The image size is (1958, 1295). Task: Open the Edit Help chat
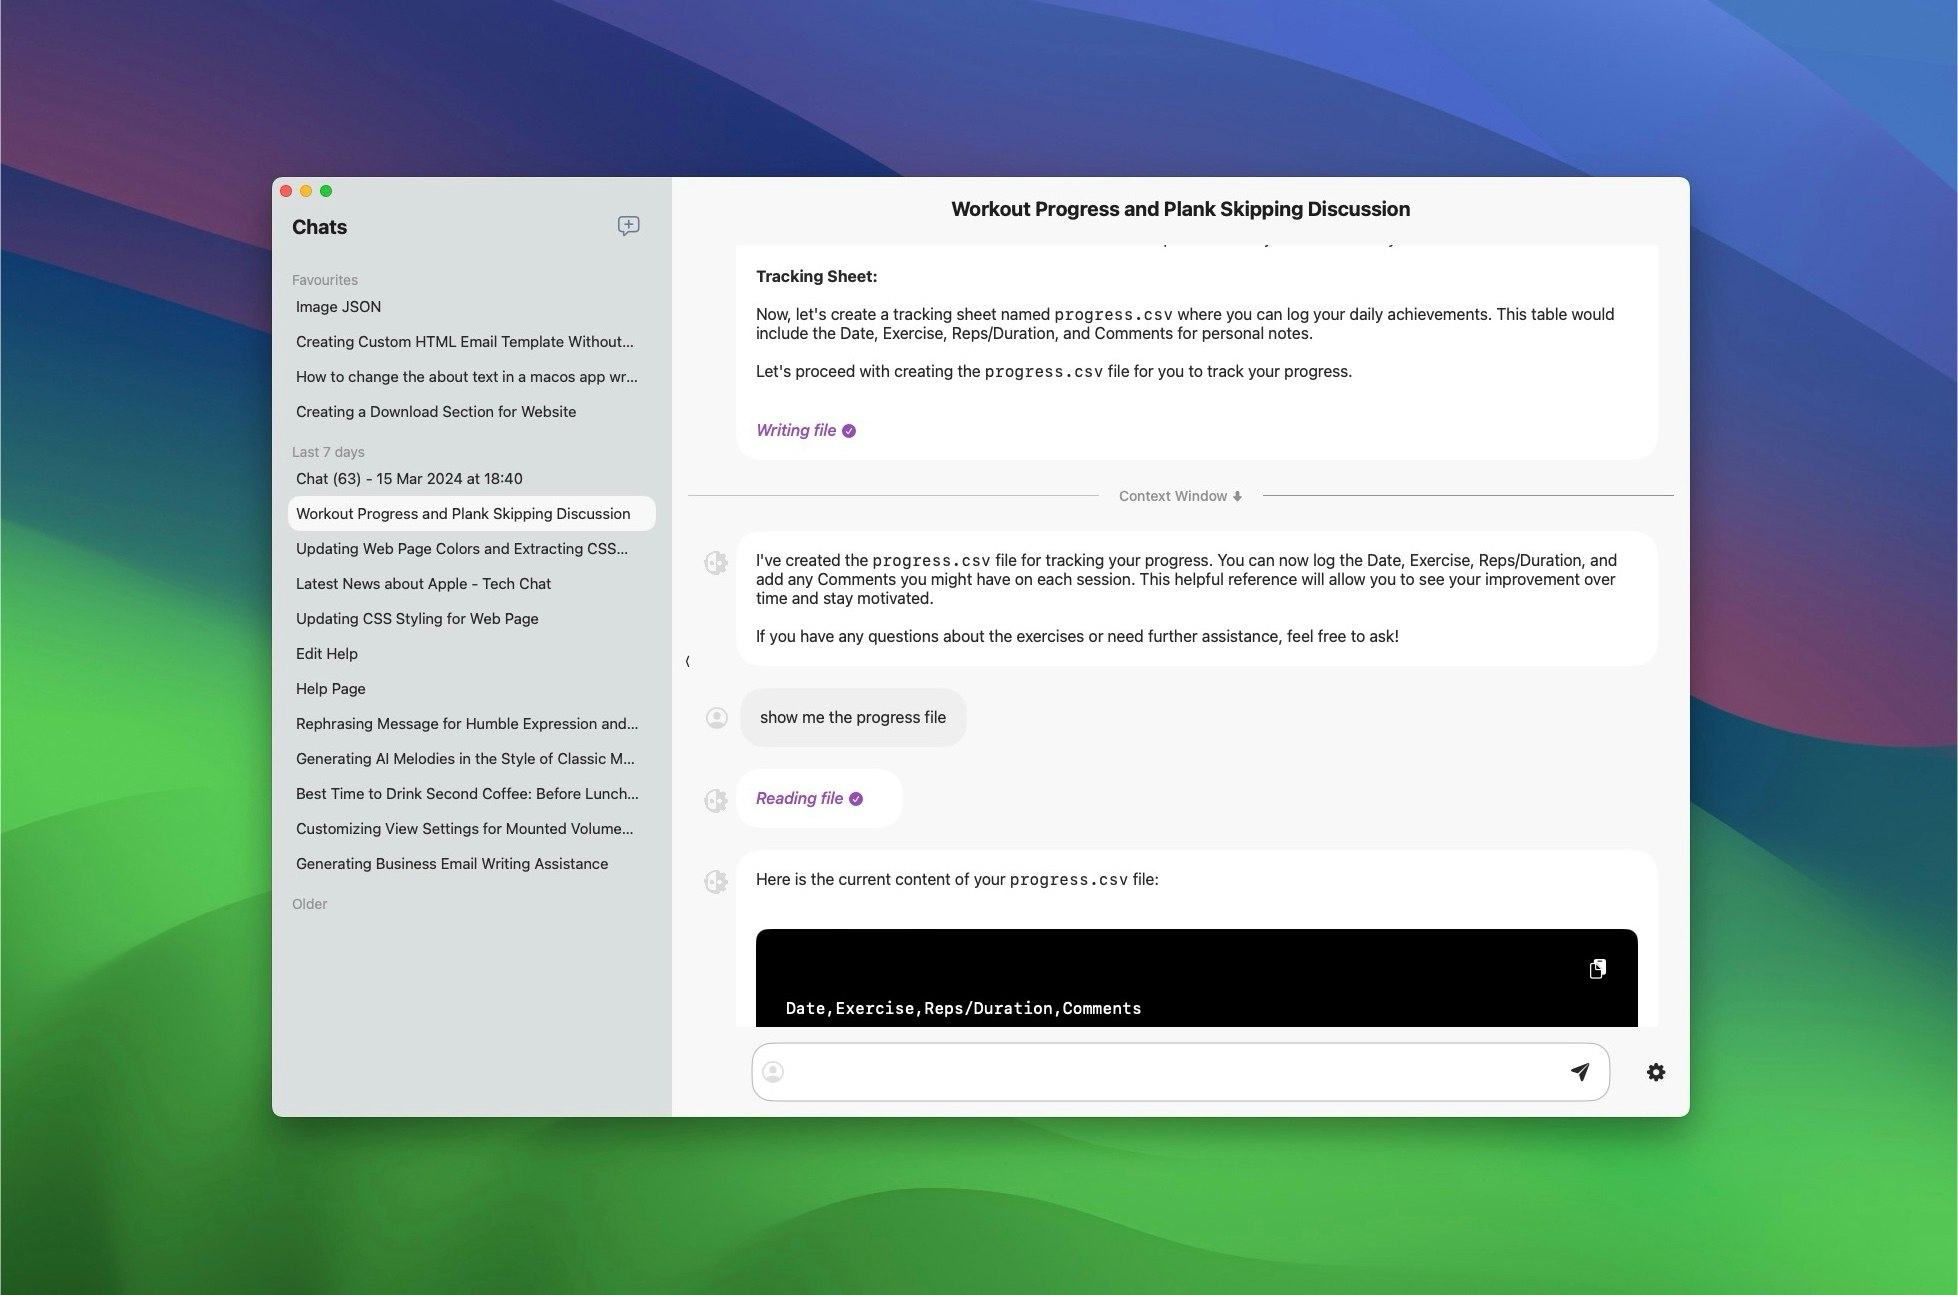(326, 654)
